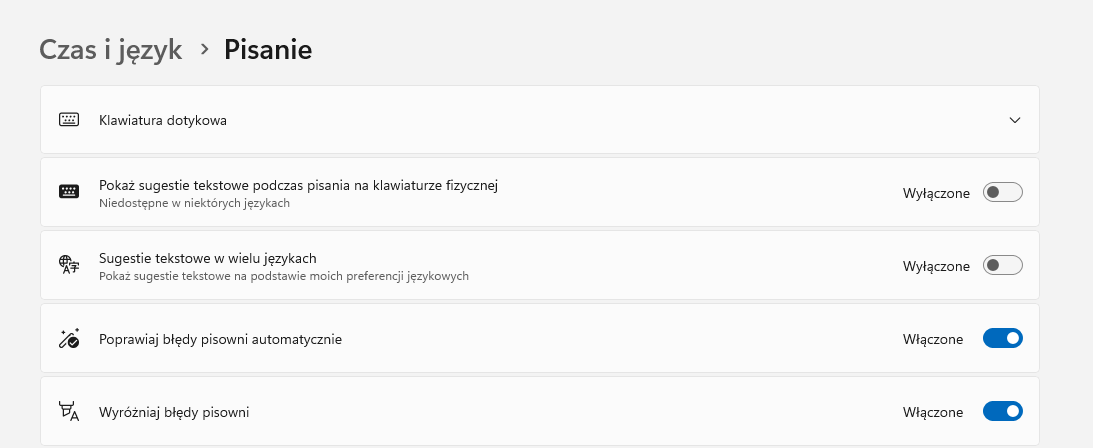This screenshot has width=1093, height=448.
Task: Disable automatic spelling correction toggle
Action: (1002, 339)
